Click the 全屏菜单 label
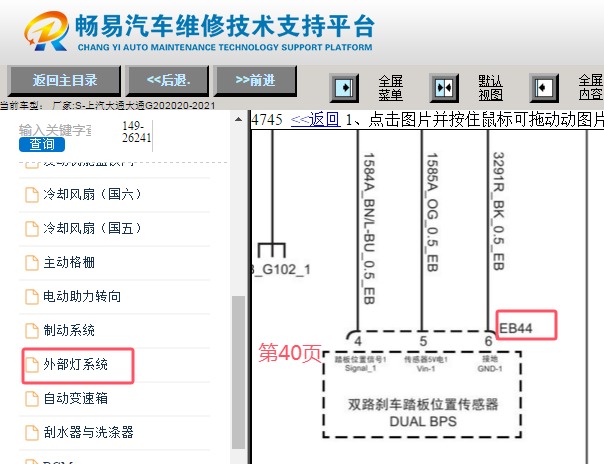Viewport: 604px width, 464px height. (391, 88)
